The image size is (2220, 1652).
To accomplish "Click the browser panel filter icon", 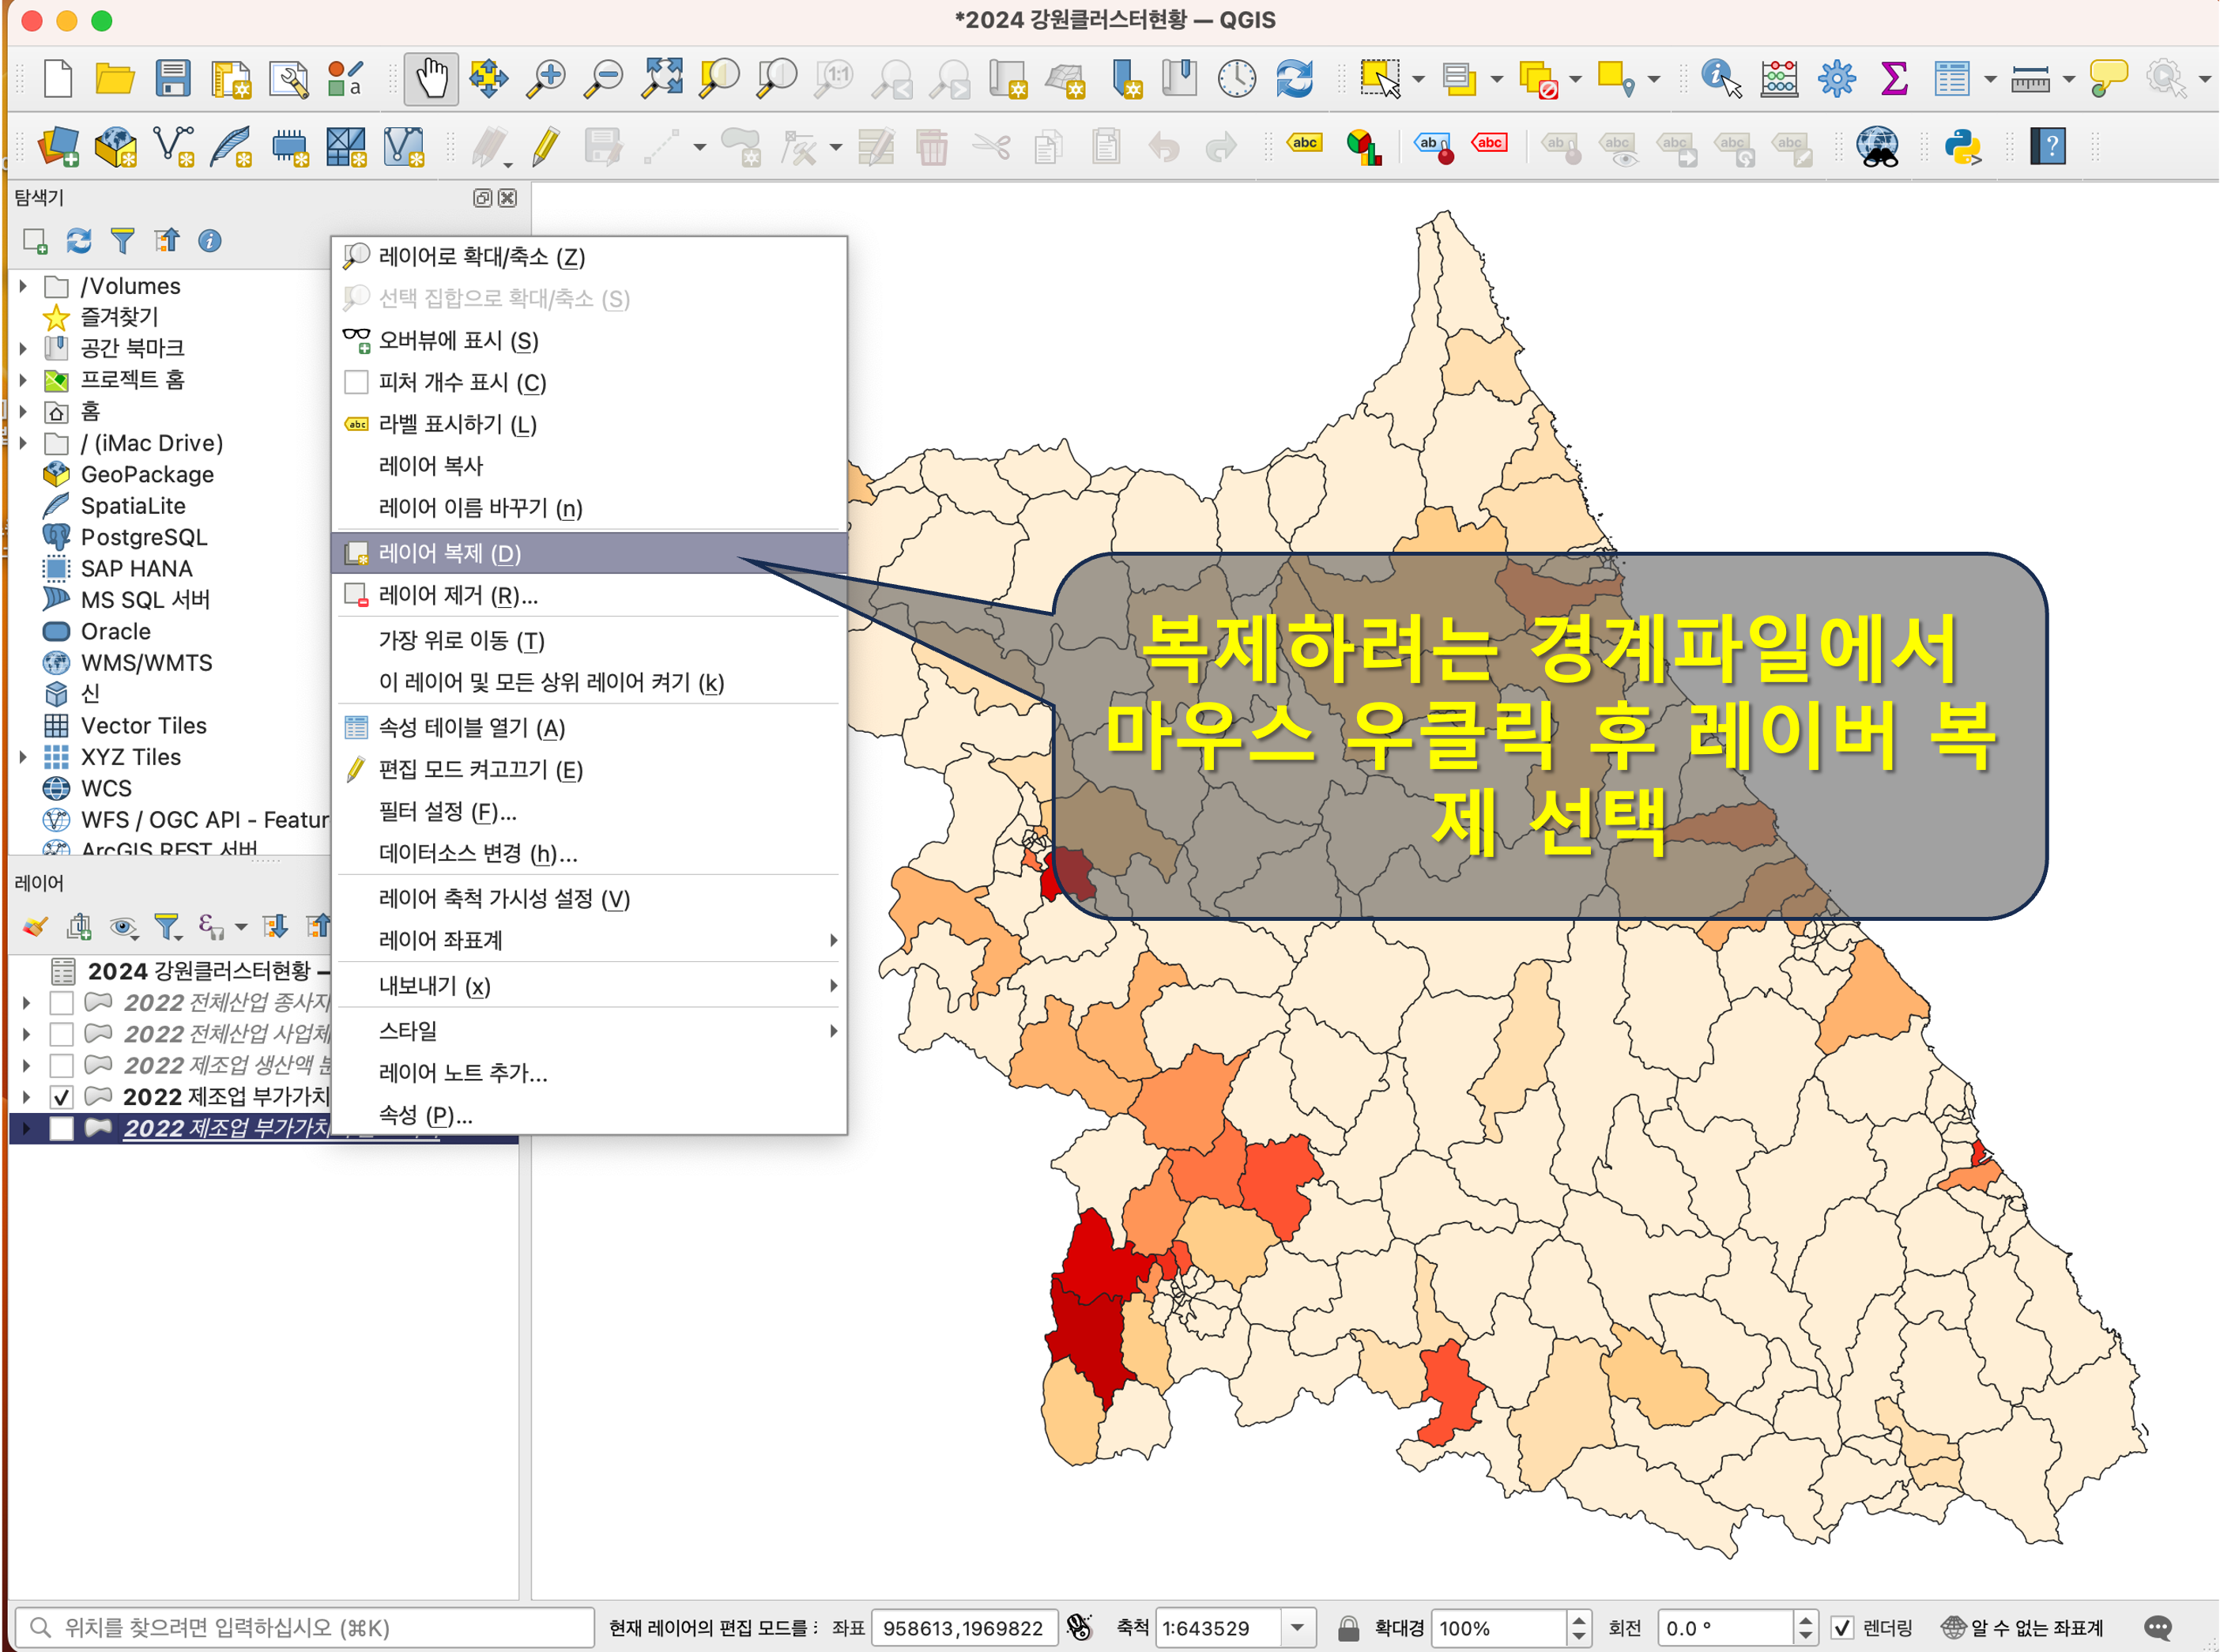I will click(x=122, y=241).
